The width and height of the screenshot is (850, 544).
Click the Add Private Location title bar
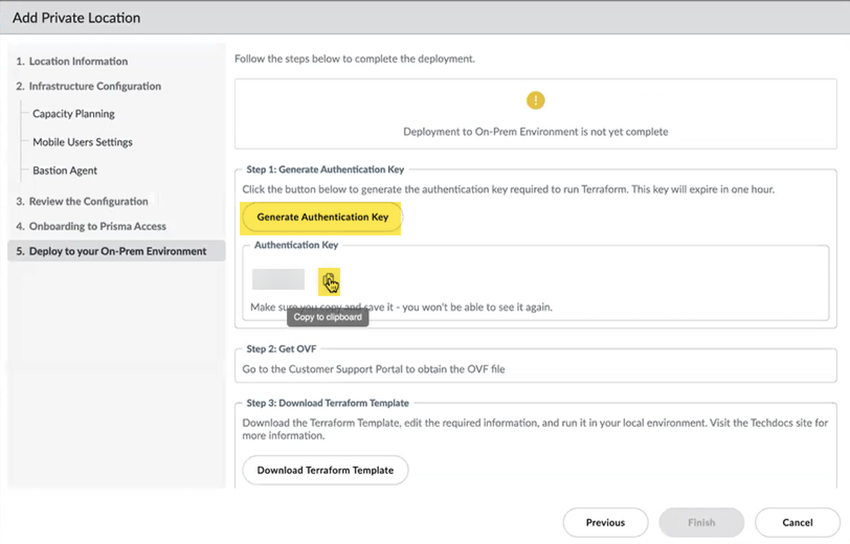click(77, 18)
